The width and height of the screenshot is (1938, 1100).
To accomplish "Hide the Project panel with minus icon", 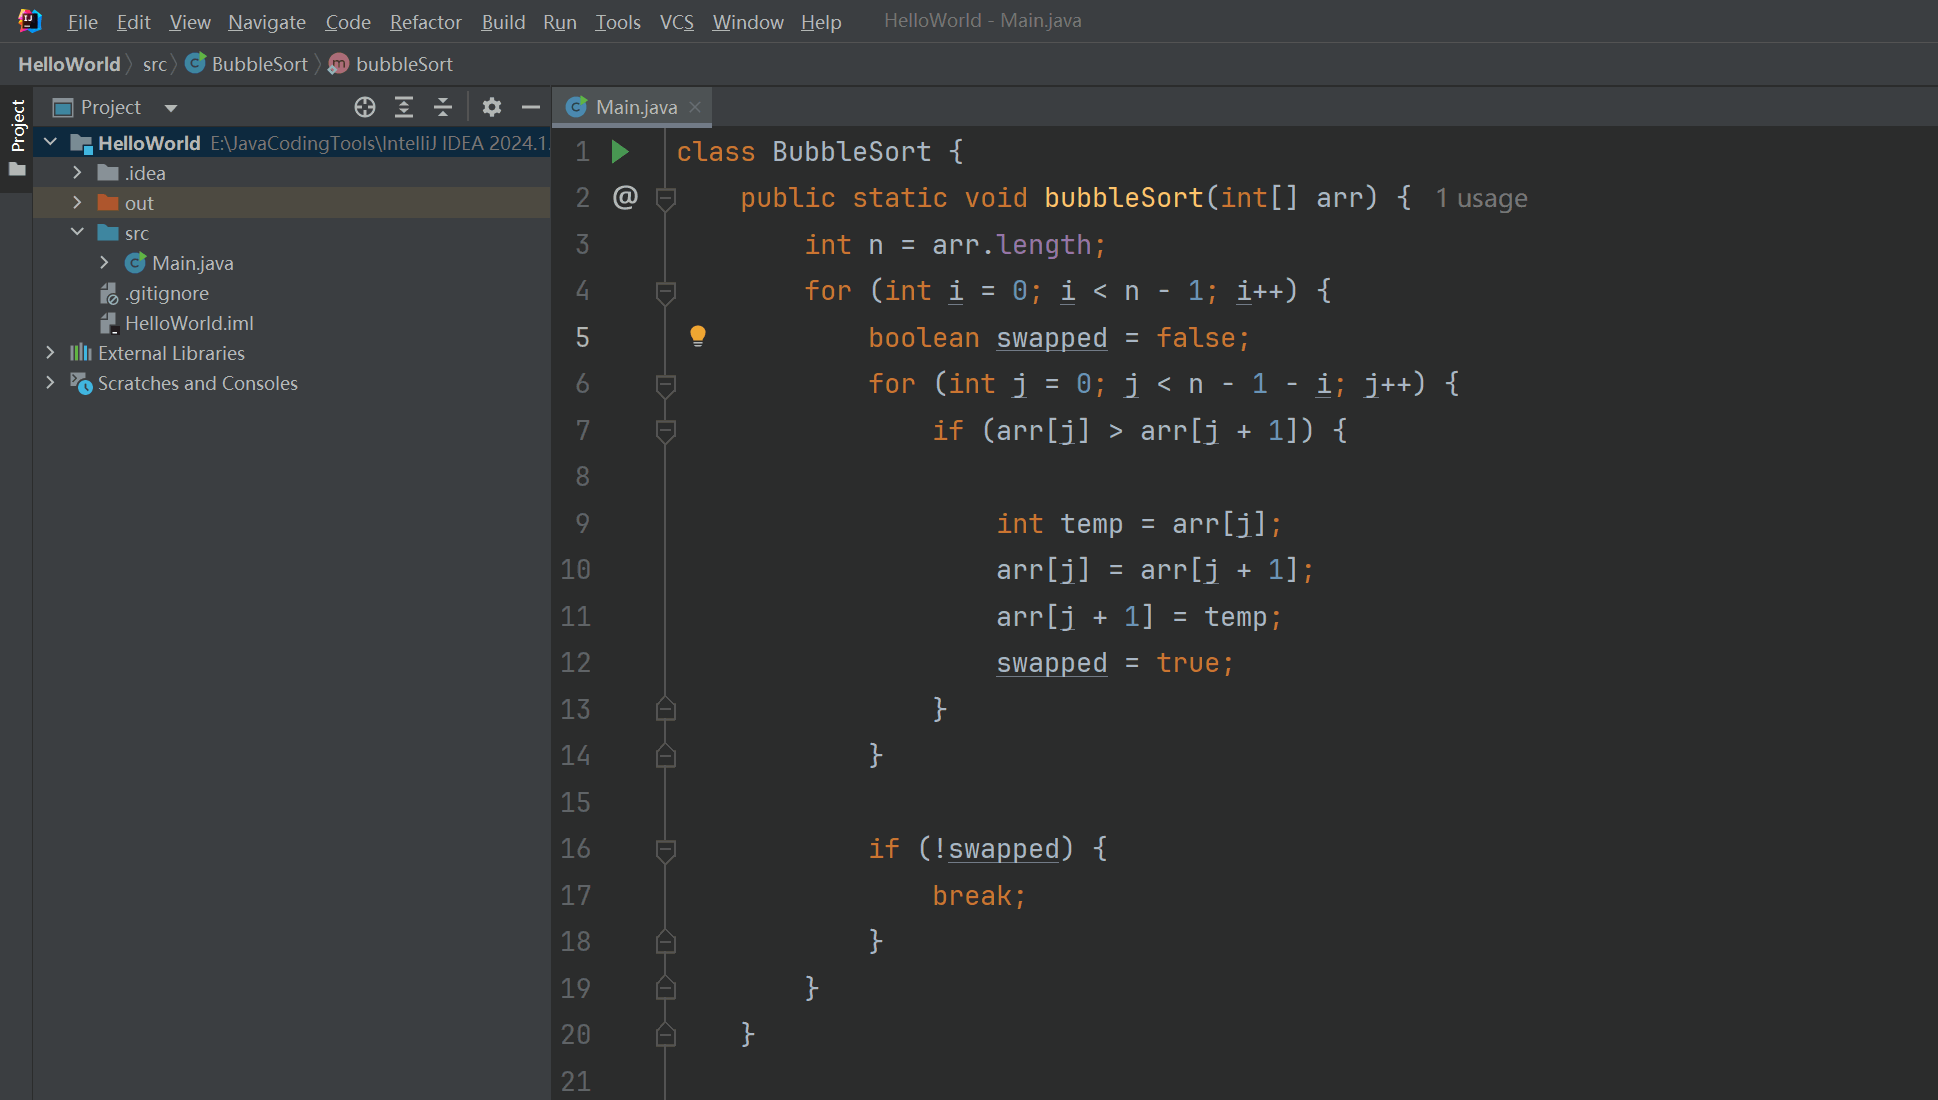I will point(531,107).
